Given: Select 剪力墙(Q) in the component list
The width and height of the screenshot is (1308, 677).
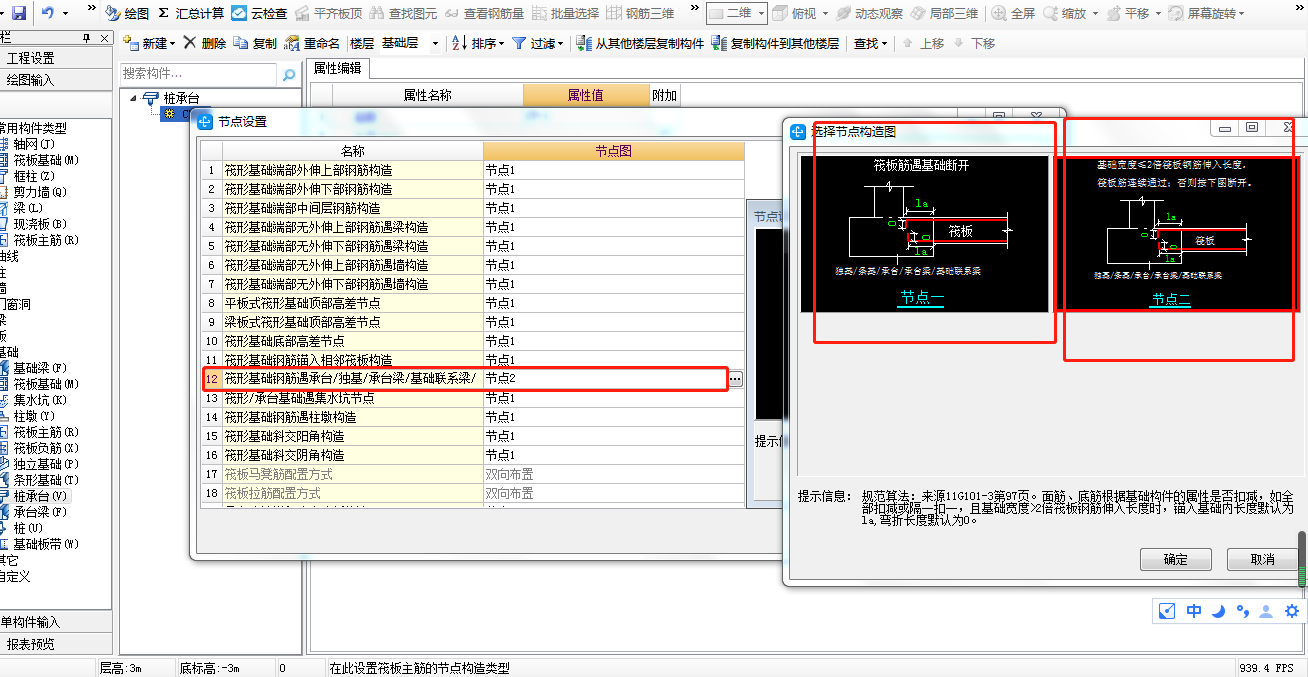Looking at the screenshot, I should (x=38, y=192).
